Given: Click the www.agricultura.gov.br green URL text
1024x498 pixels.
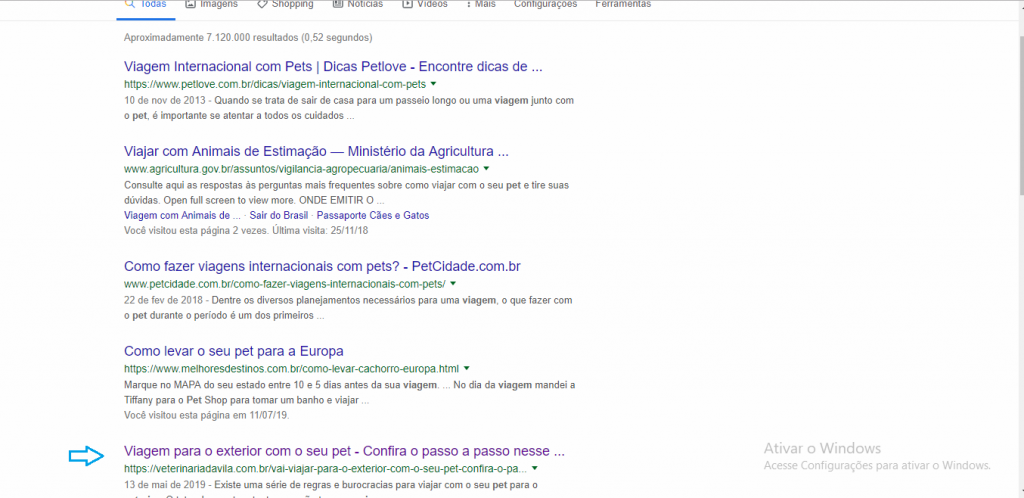Looking at the screenshot, I should pyautogui.click(x=301, y=169).
